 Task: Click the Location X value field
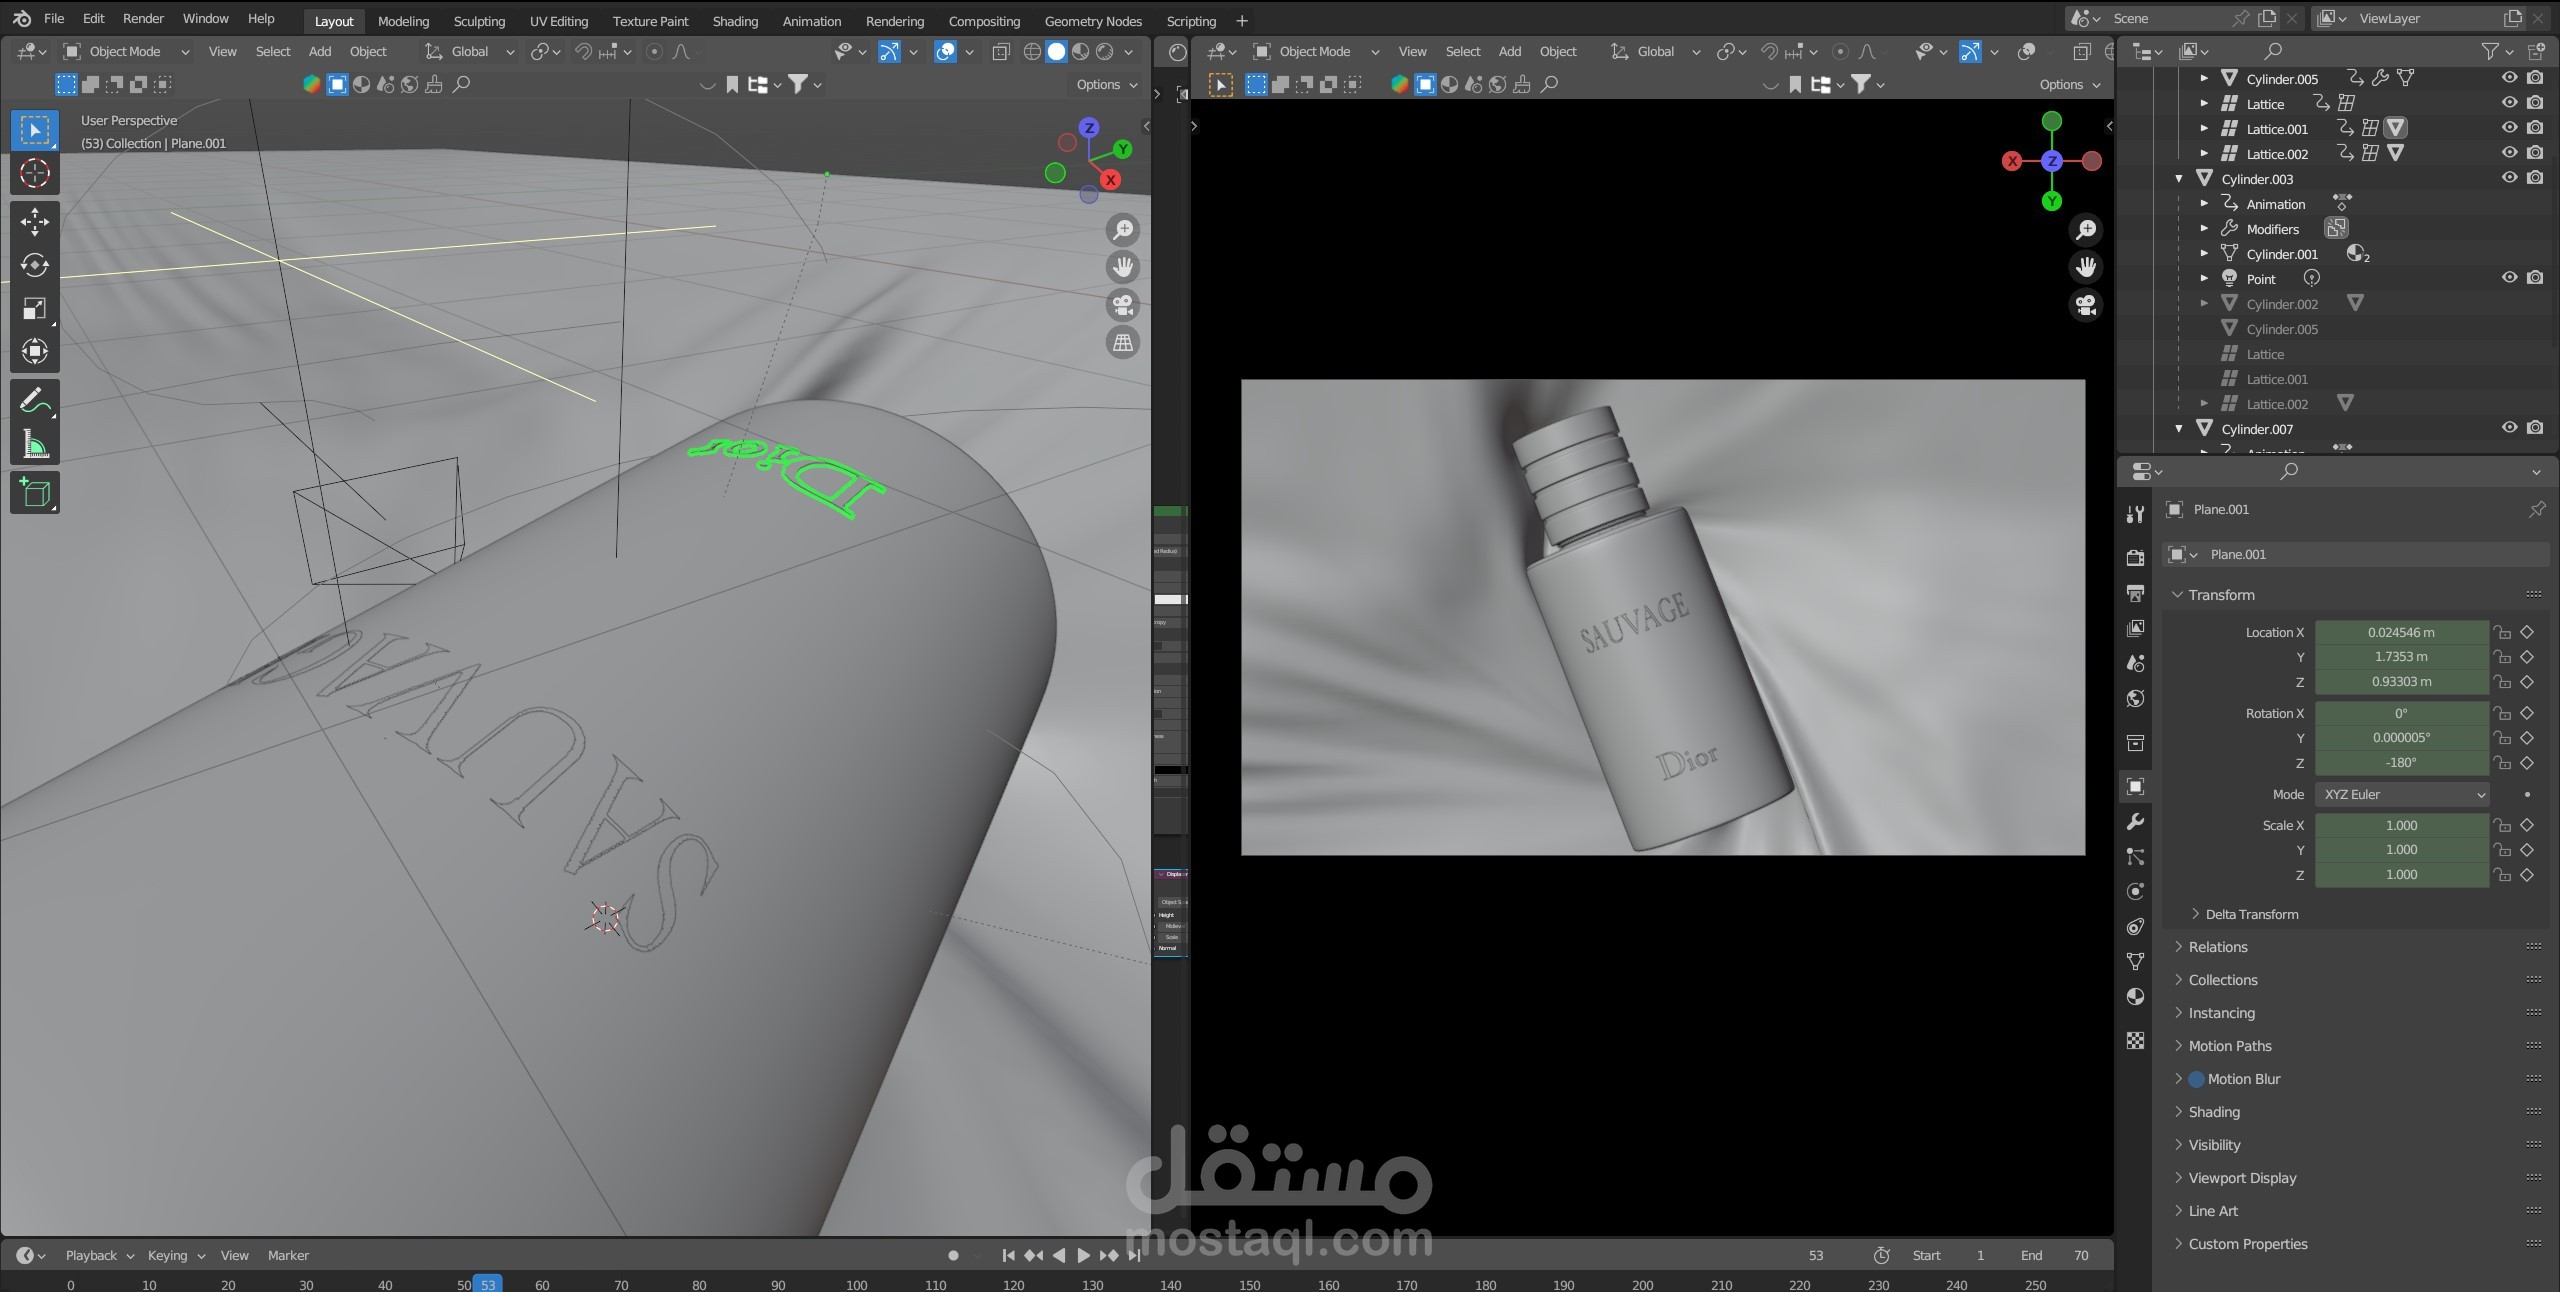[2401, 632]
